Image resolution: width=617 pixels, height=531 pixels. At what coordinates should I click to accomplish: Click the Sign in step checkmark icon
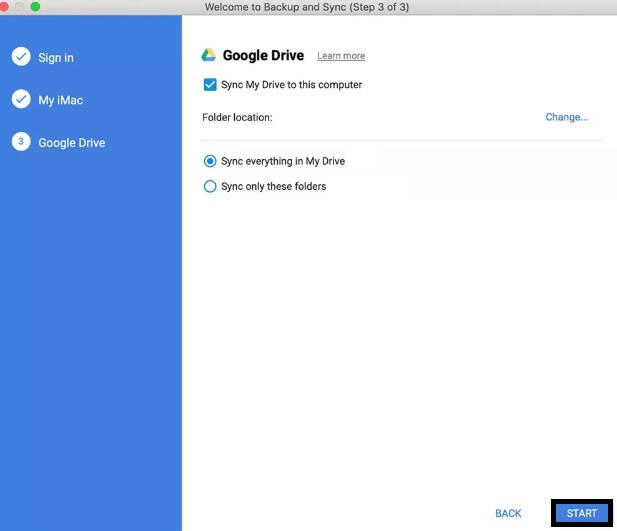click(21, 57)
